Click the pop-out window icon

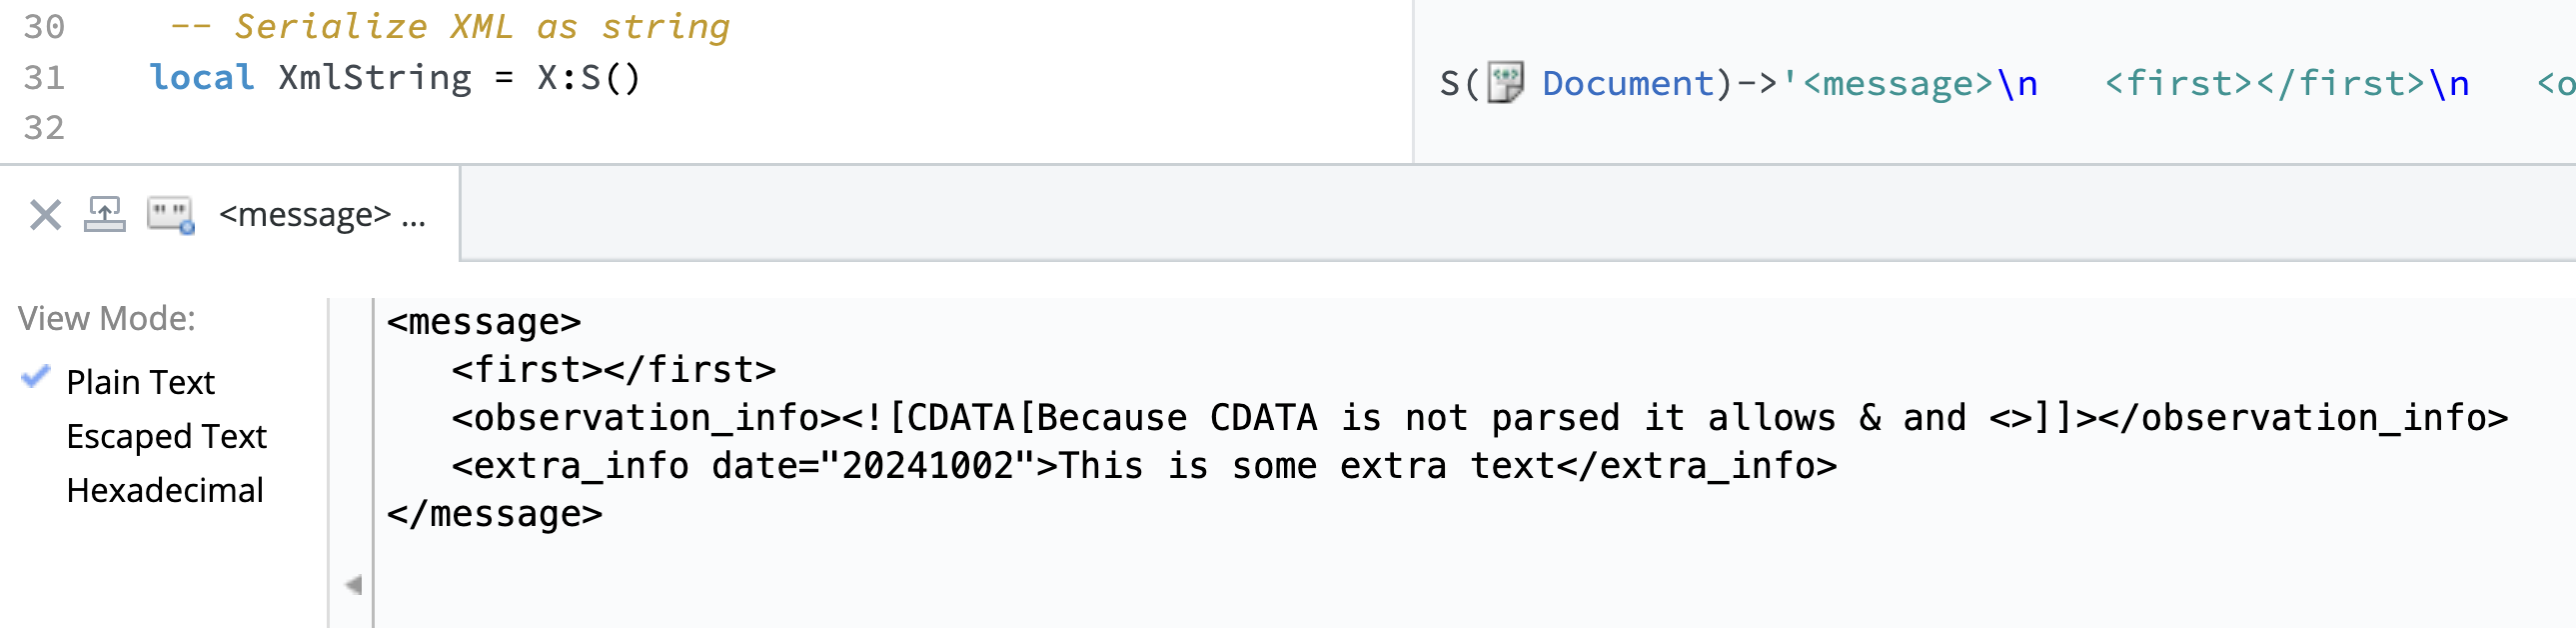(x=105, y=215)
